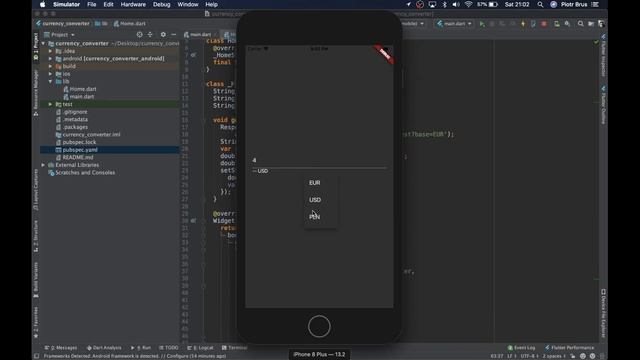This screenshot has height=360, width=640.
Task: Open the USD currency dropdown in the app
Action: tap(260, 171)
